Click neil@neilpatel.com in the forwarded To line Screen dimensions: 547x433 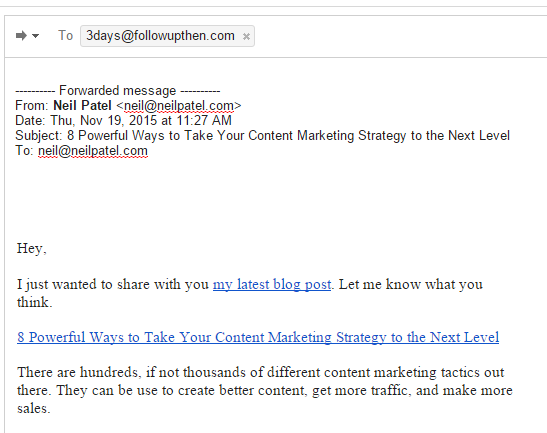click(x=93, y=151)
